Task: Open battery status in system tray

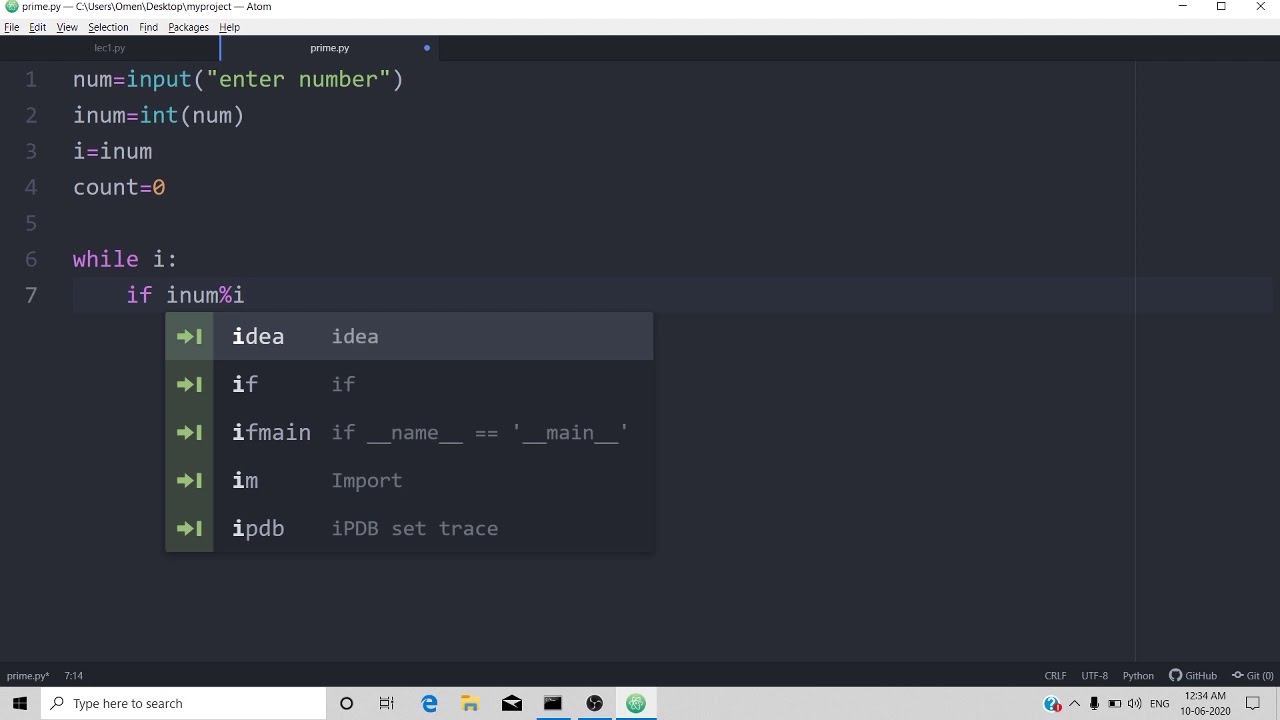Action: (x=1115, y=704)
